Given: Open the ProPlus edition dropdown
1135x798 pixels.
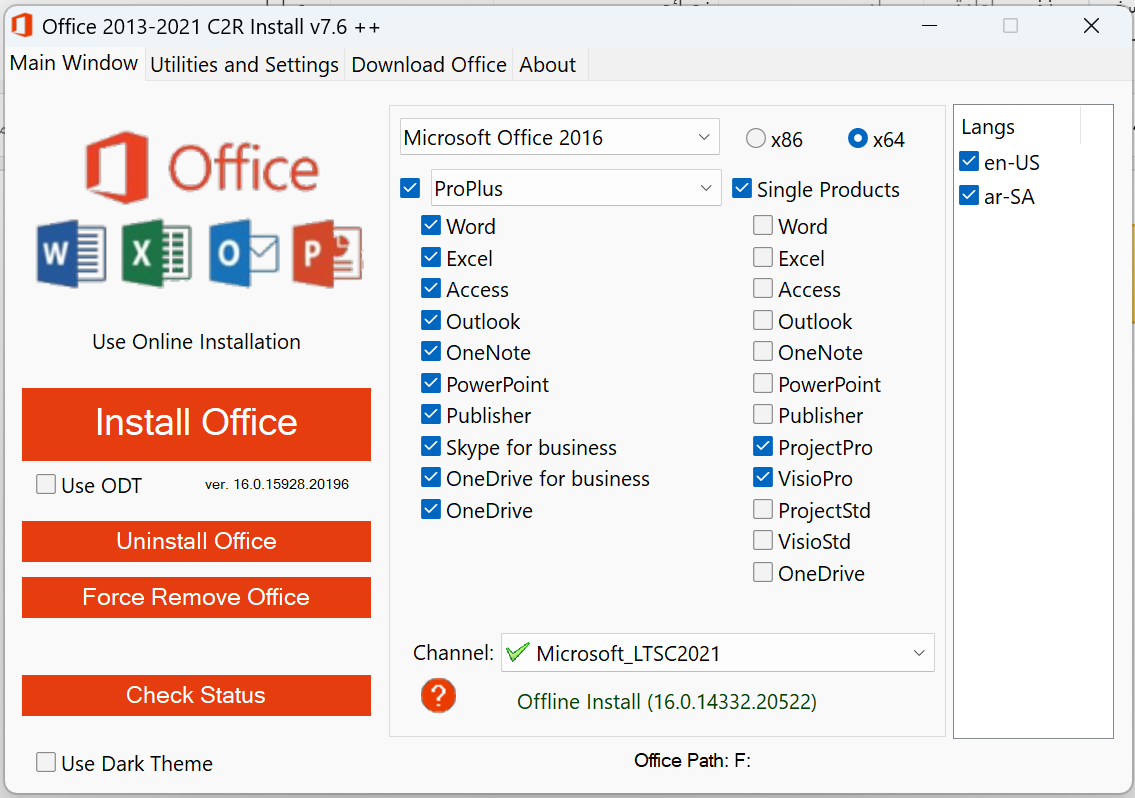Looking at the screenshot, I should (x=576, y=188).
